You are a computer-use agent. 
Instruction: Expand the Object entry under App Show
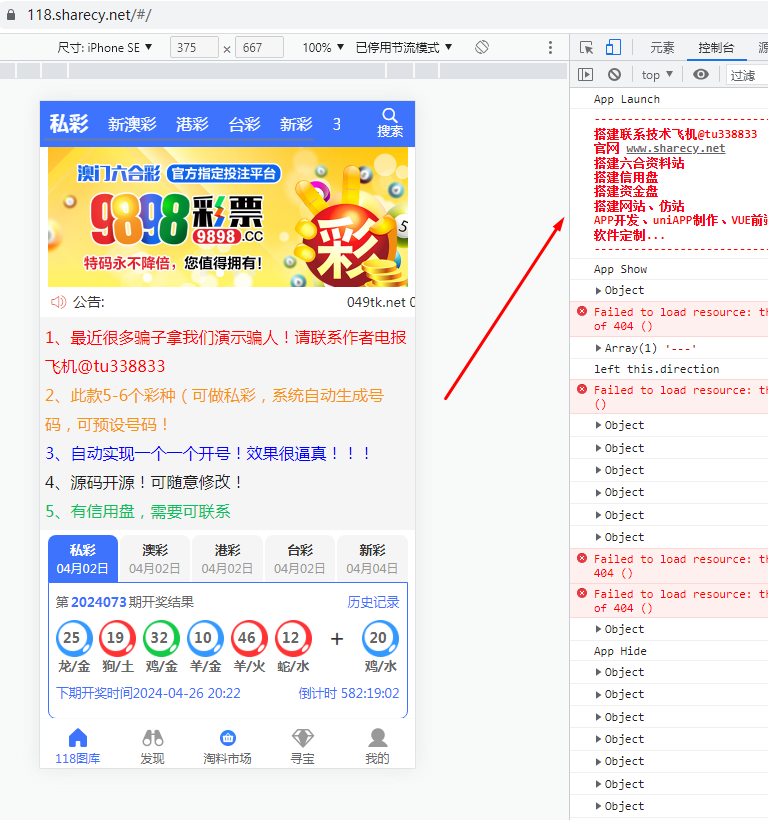[x=598, y=290]
